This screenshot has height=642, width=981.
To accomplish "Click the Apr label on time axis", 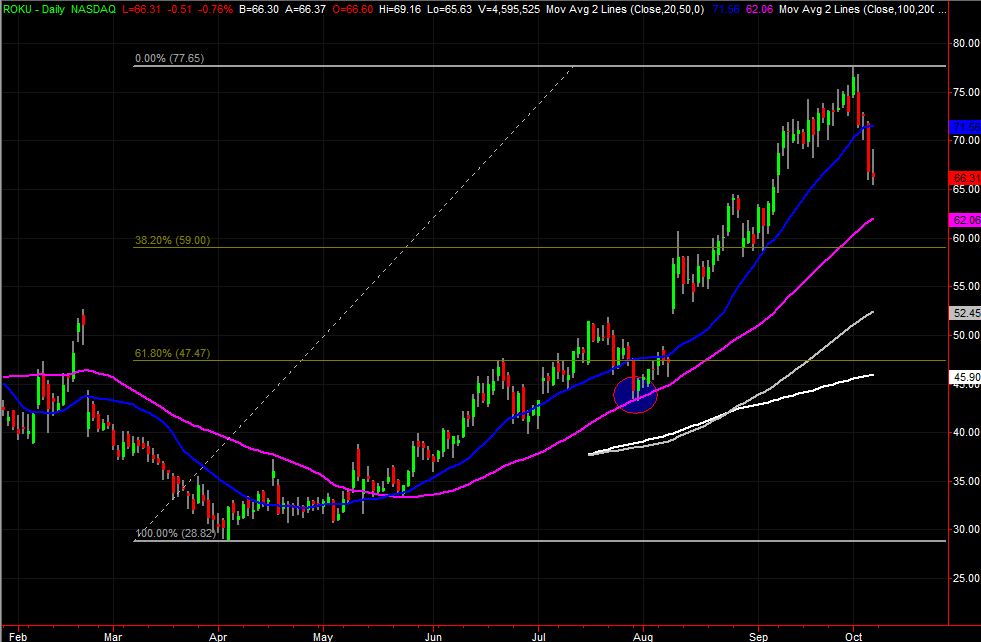I will pyautogui.click(x=217, y=634).
